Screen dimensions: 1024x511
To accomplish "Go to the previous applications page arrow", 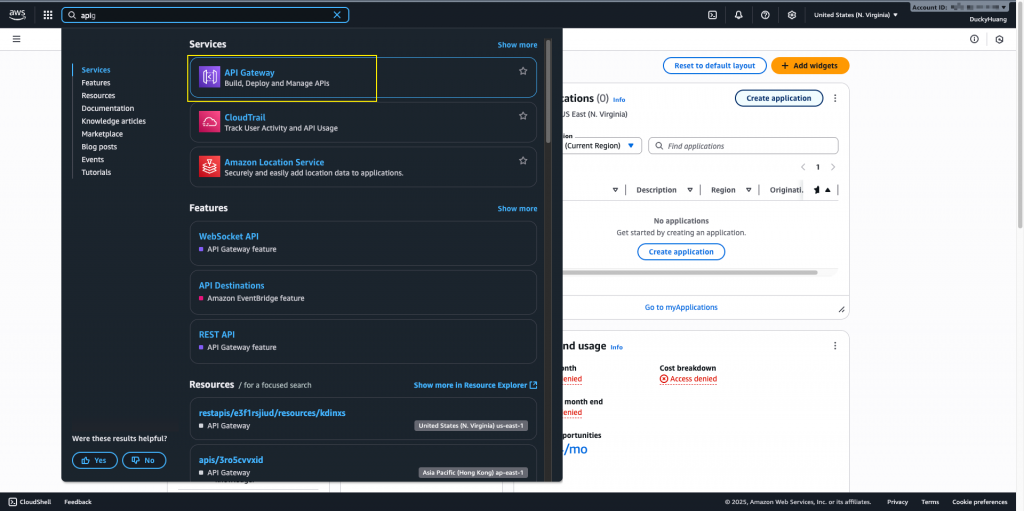I will pyautogui.click(x=803, y=167).
